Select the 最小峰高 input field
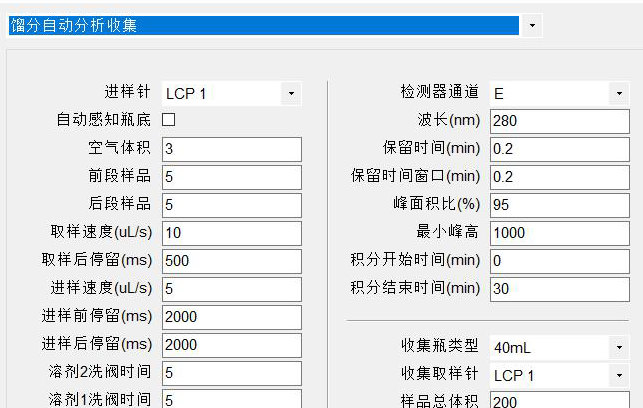The width and height of the screenshot is (643, 408). (558, 233)
